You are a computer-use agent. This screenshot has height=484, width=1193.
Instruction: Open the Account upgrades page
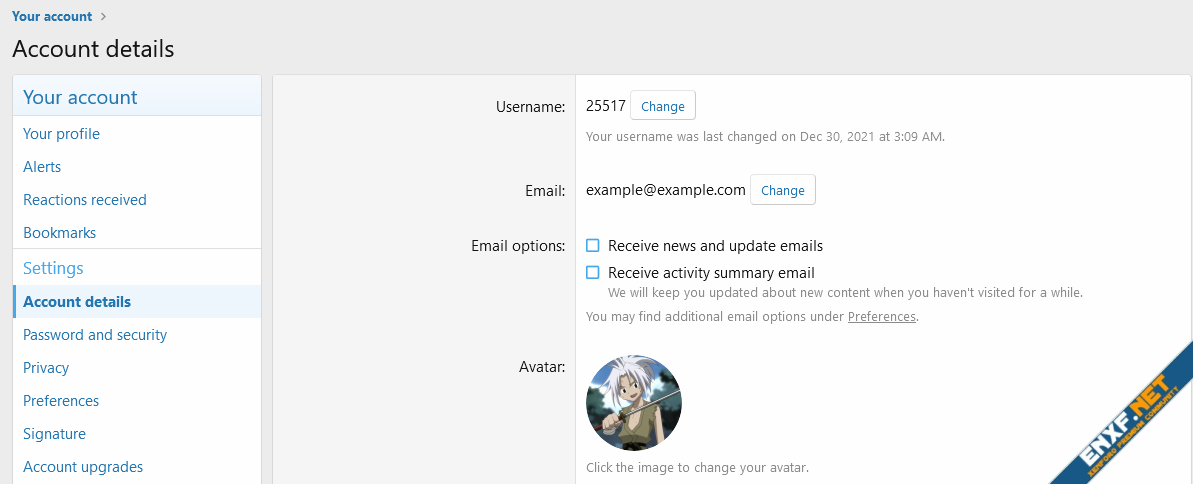click(x=83, y=467)
